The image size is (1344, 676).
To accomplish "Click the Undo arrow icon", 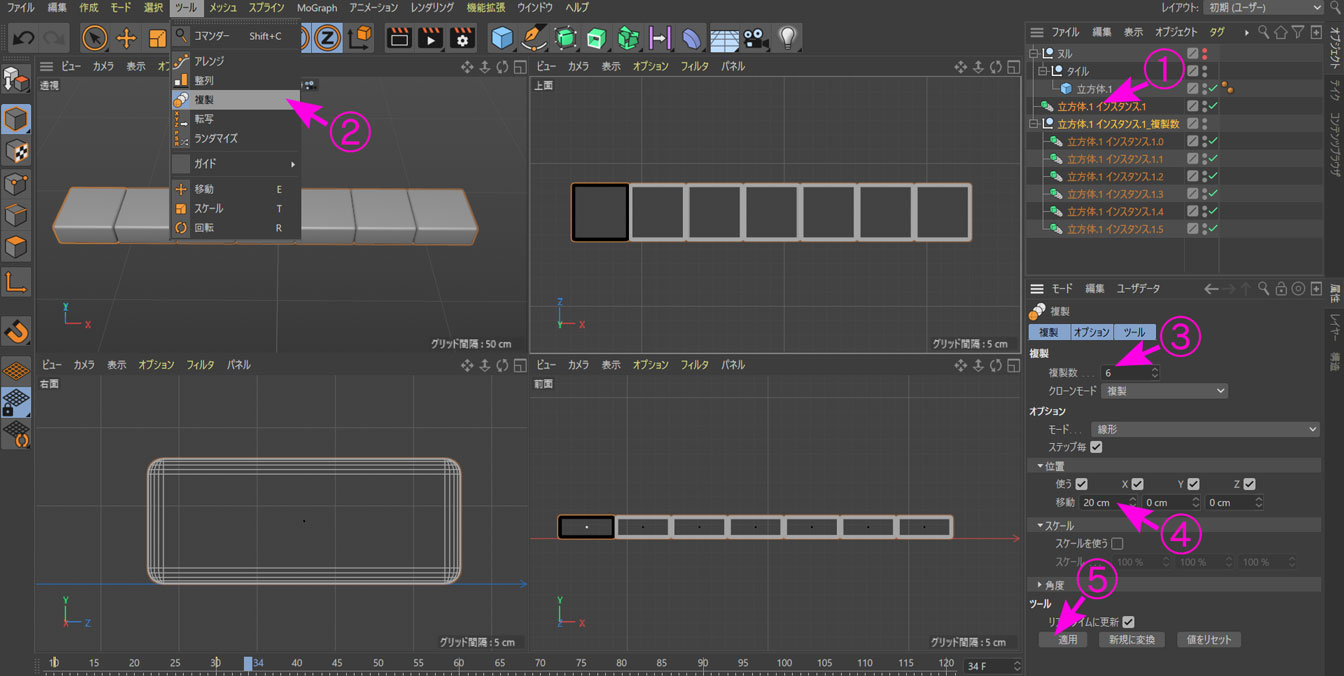I will (x=23, y=39).
